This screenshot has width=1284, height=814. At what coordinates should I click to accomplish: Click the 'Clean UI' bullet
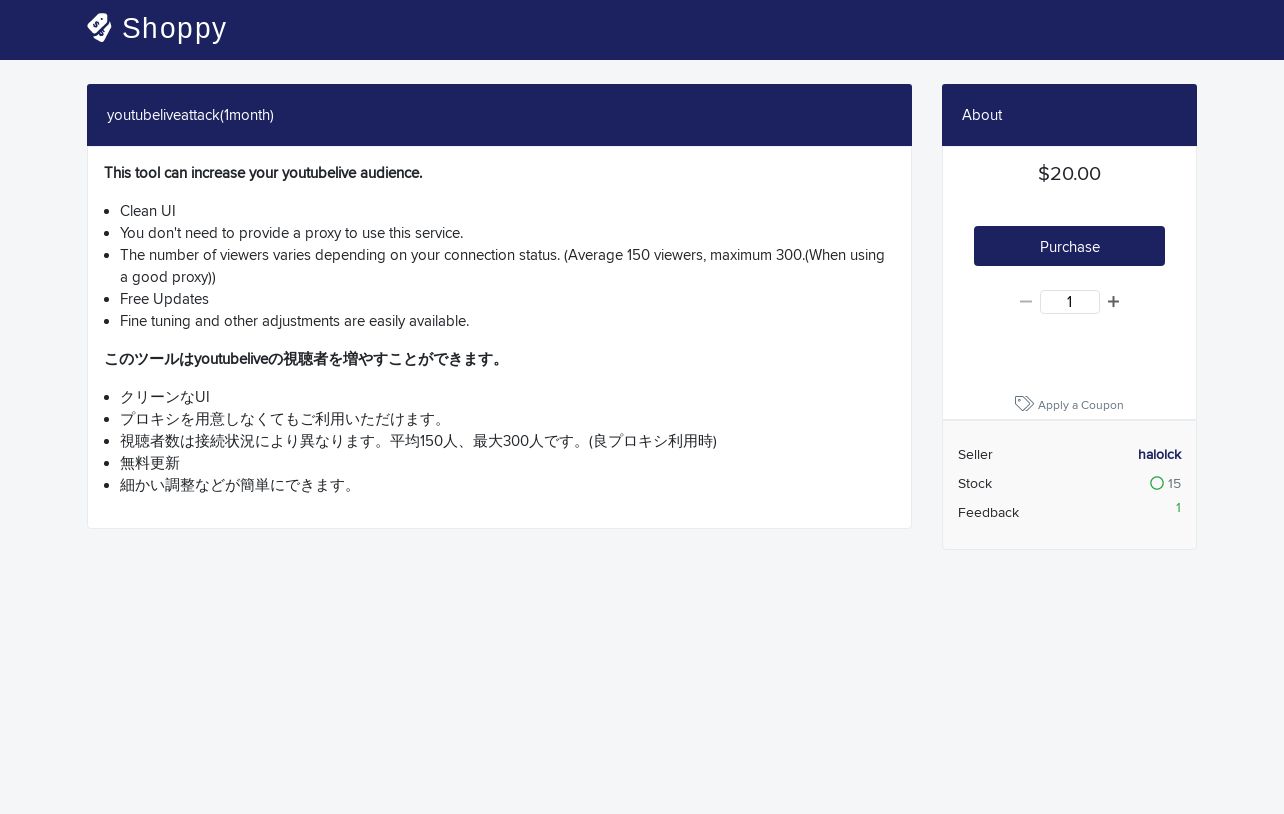[x=148, y=211]
